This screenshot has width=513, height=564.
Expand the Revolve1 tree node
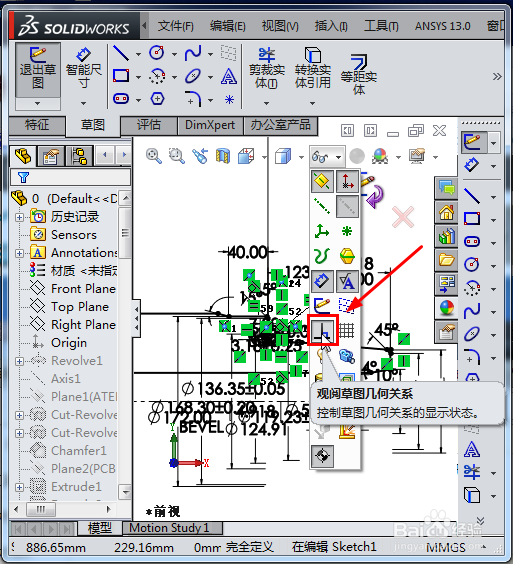click(x=19, y=361)
